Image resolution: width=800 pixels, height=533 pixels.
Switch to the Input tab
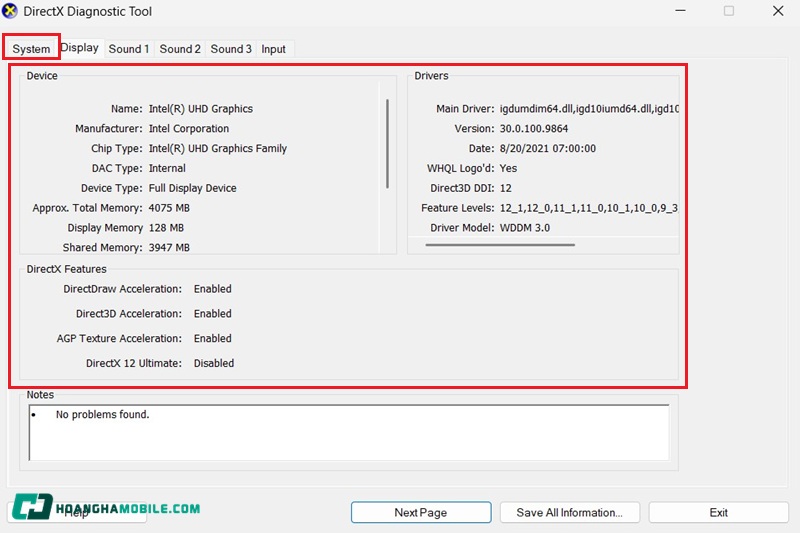(274, 49)
